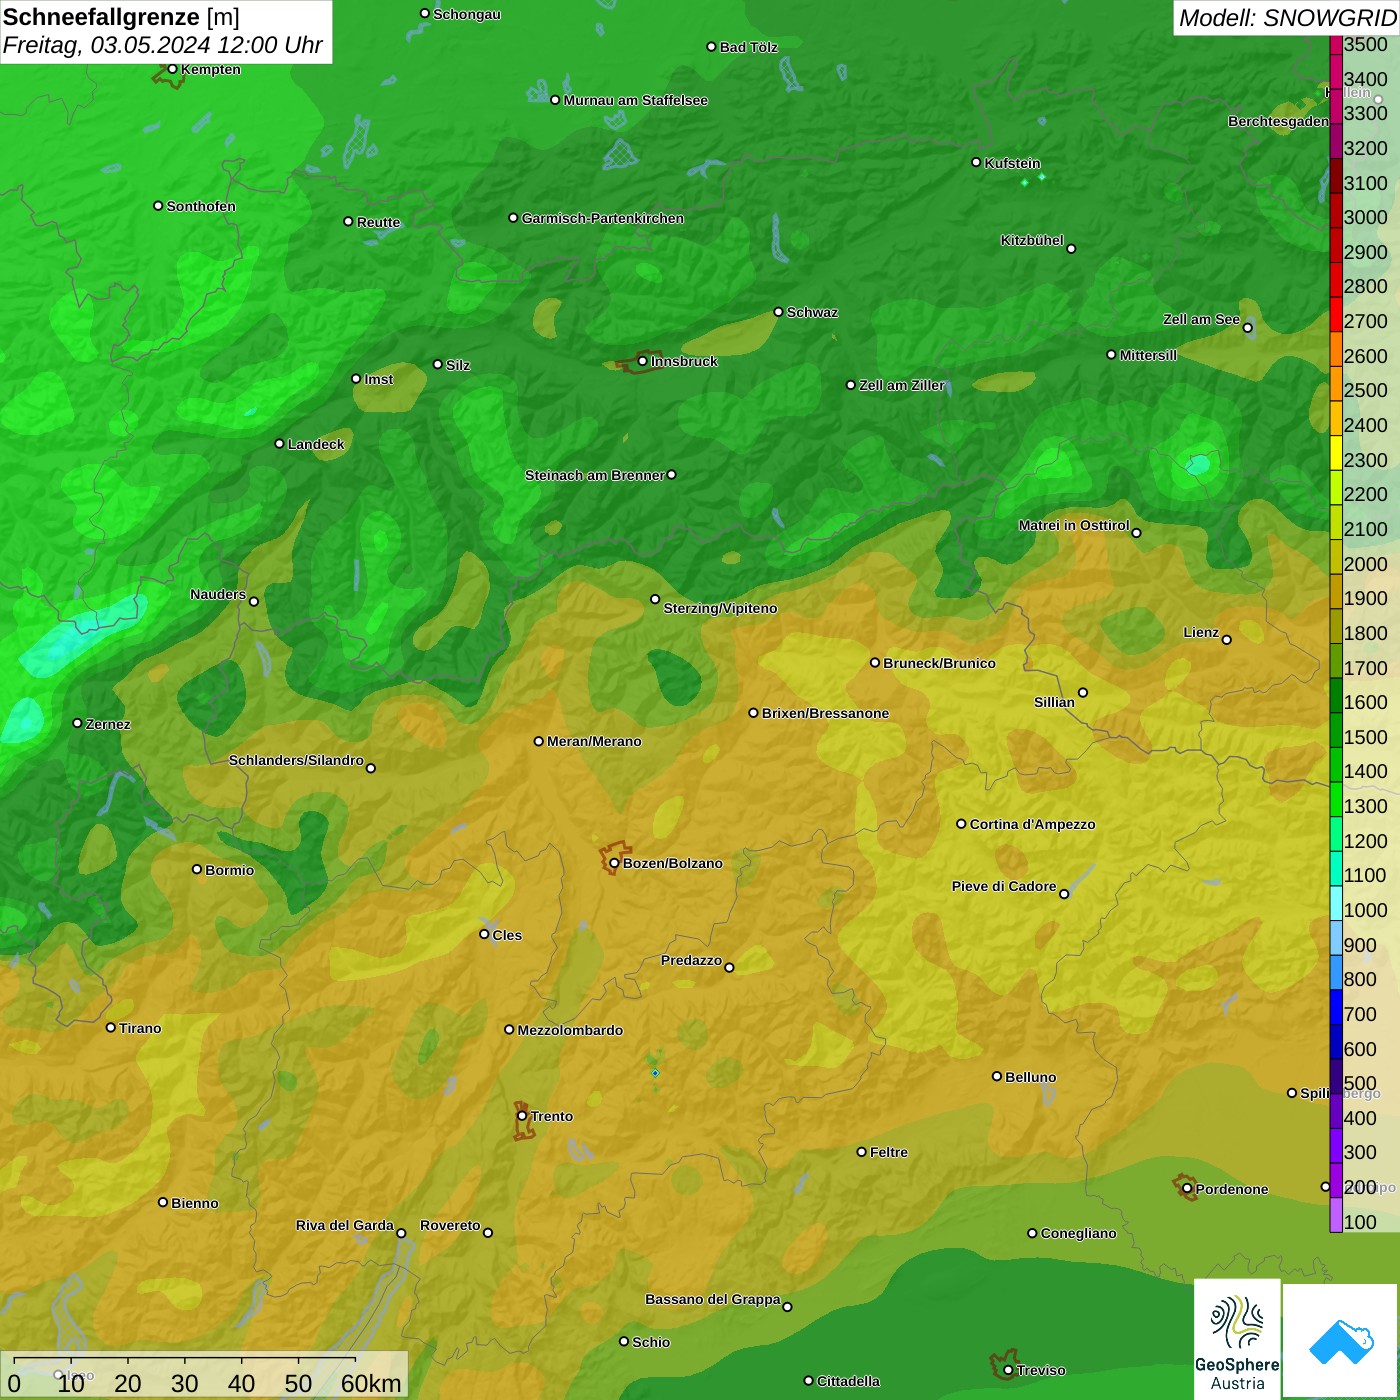Viewport: 1400px width, 1400px height.
Task: Select the Pordenone city marker dot
Action: coord(1187,1189)
